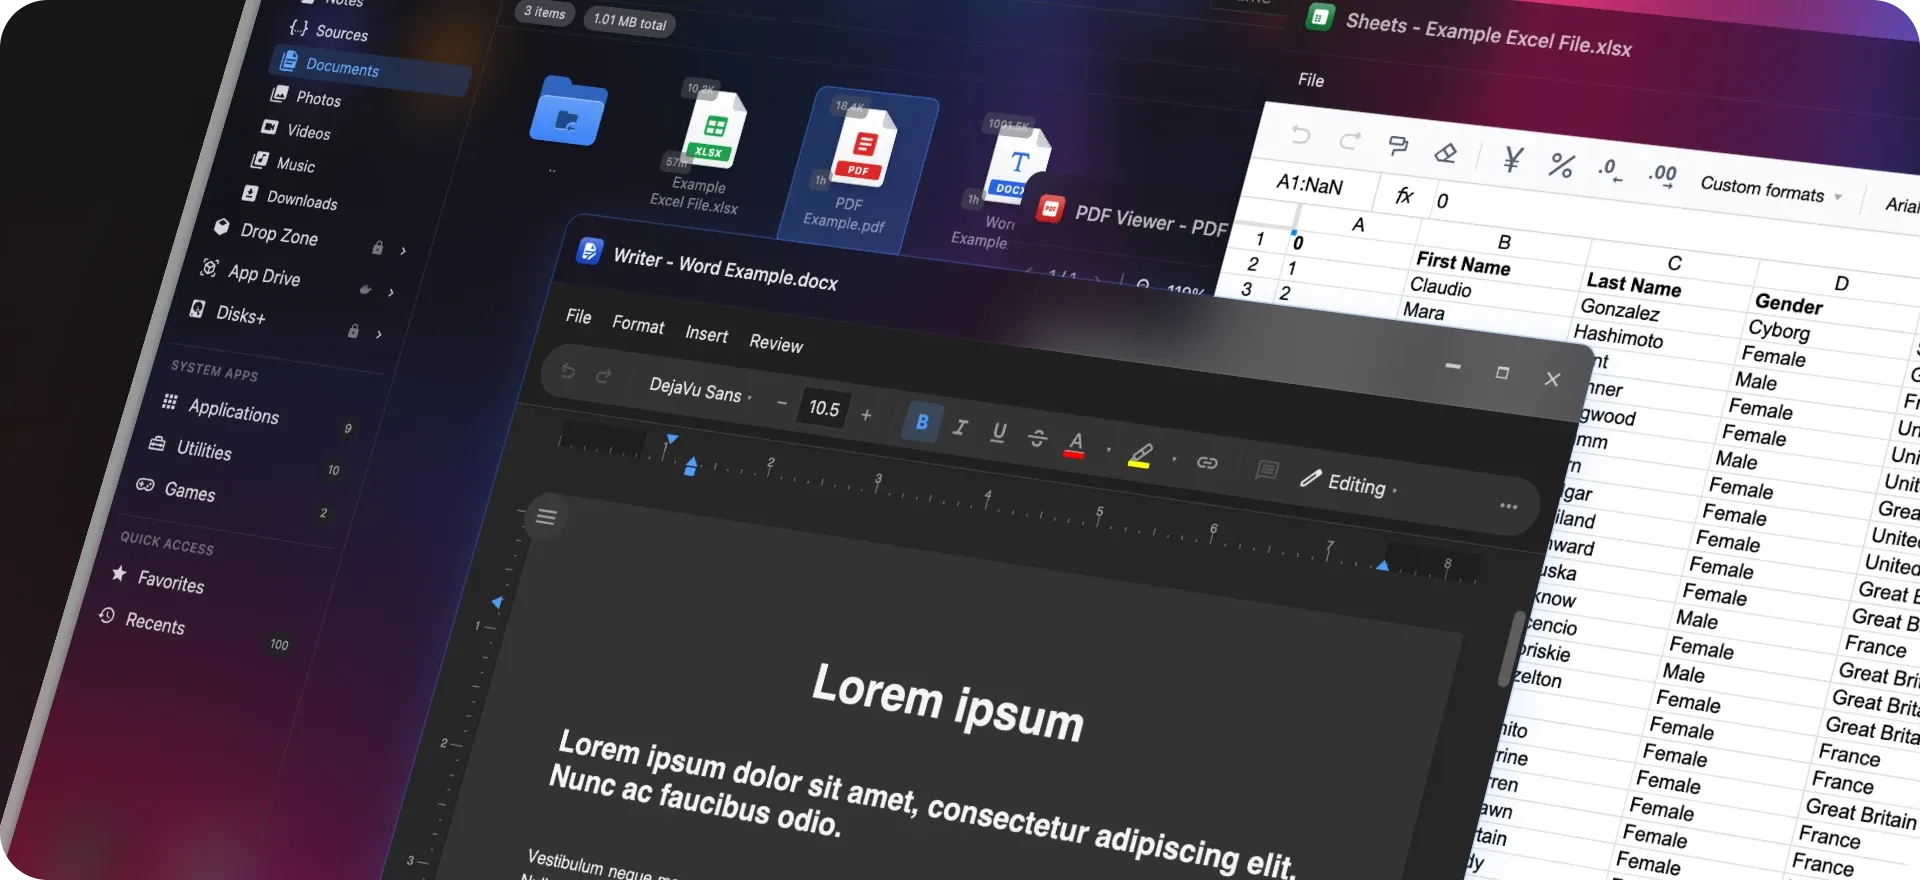The width and height of the screenshot is (1920, 880).
Task: Open the Custom formats dropdown in Sheets
Action: [1770, 189]
